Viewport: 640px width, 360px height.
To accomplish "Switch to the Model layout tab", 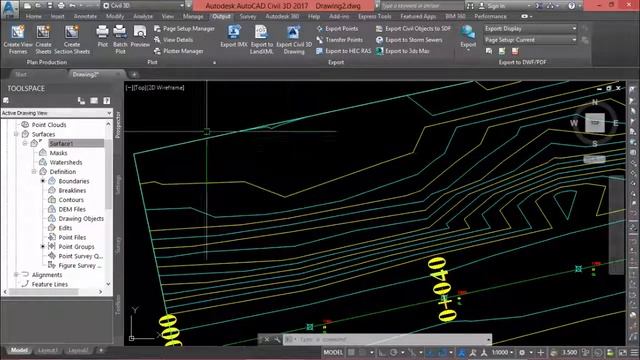I will pos(19,350).
